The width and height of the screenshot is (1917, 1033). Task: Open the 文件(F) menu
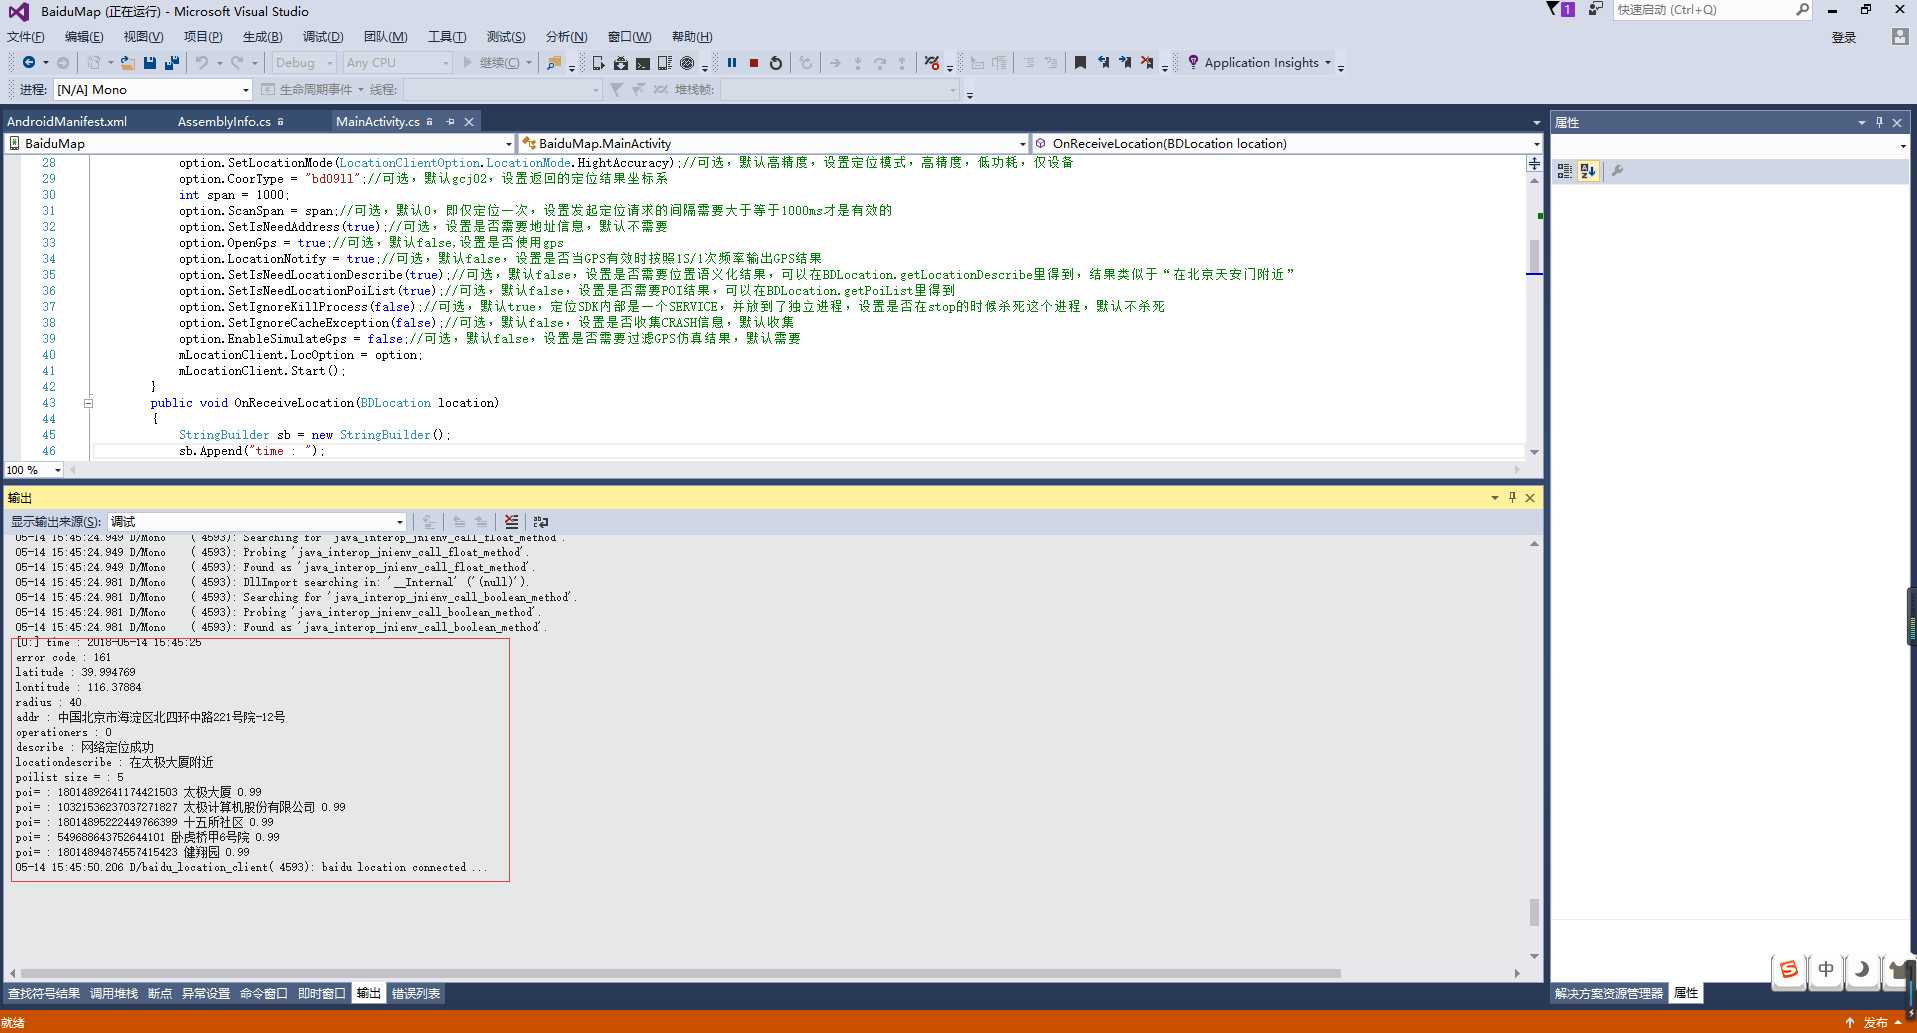[x=26, y=37]
